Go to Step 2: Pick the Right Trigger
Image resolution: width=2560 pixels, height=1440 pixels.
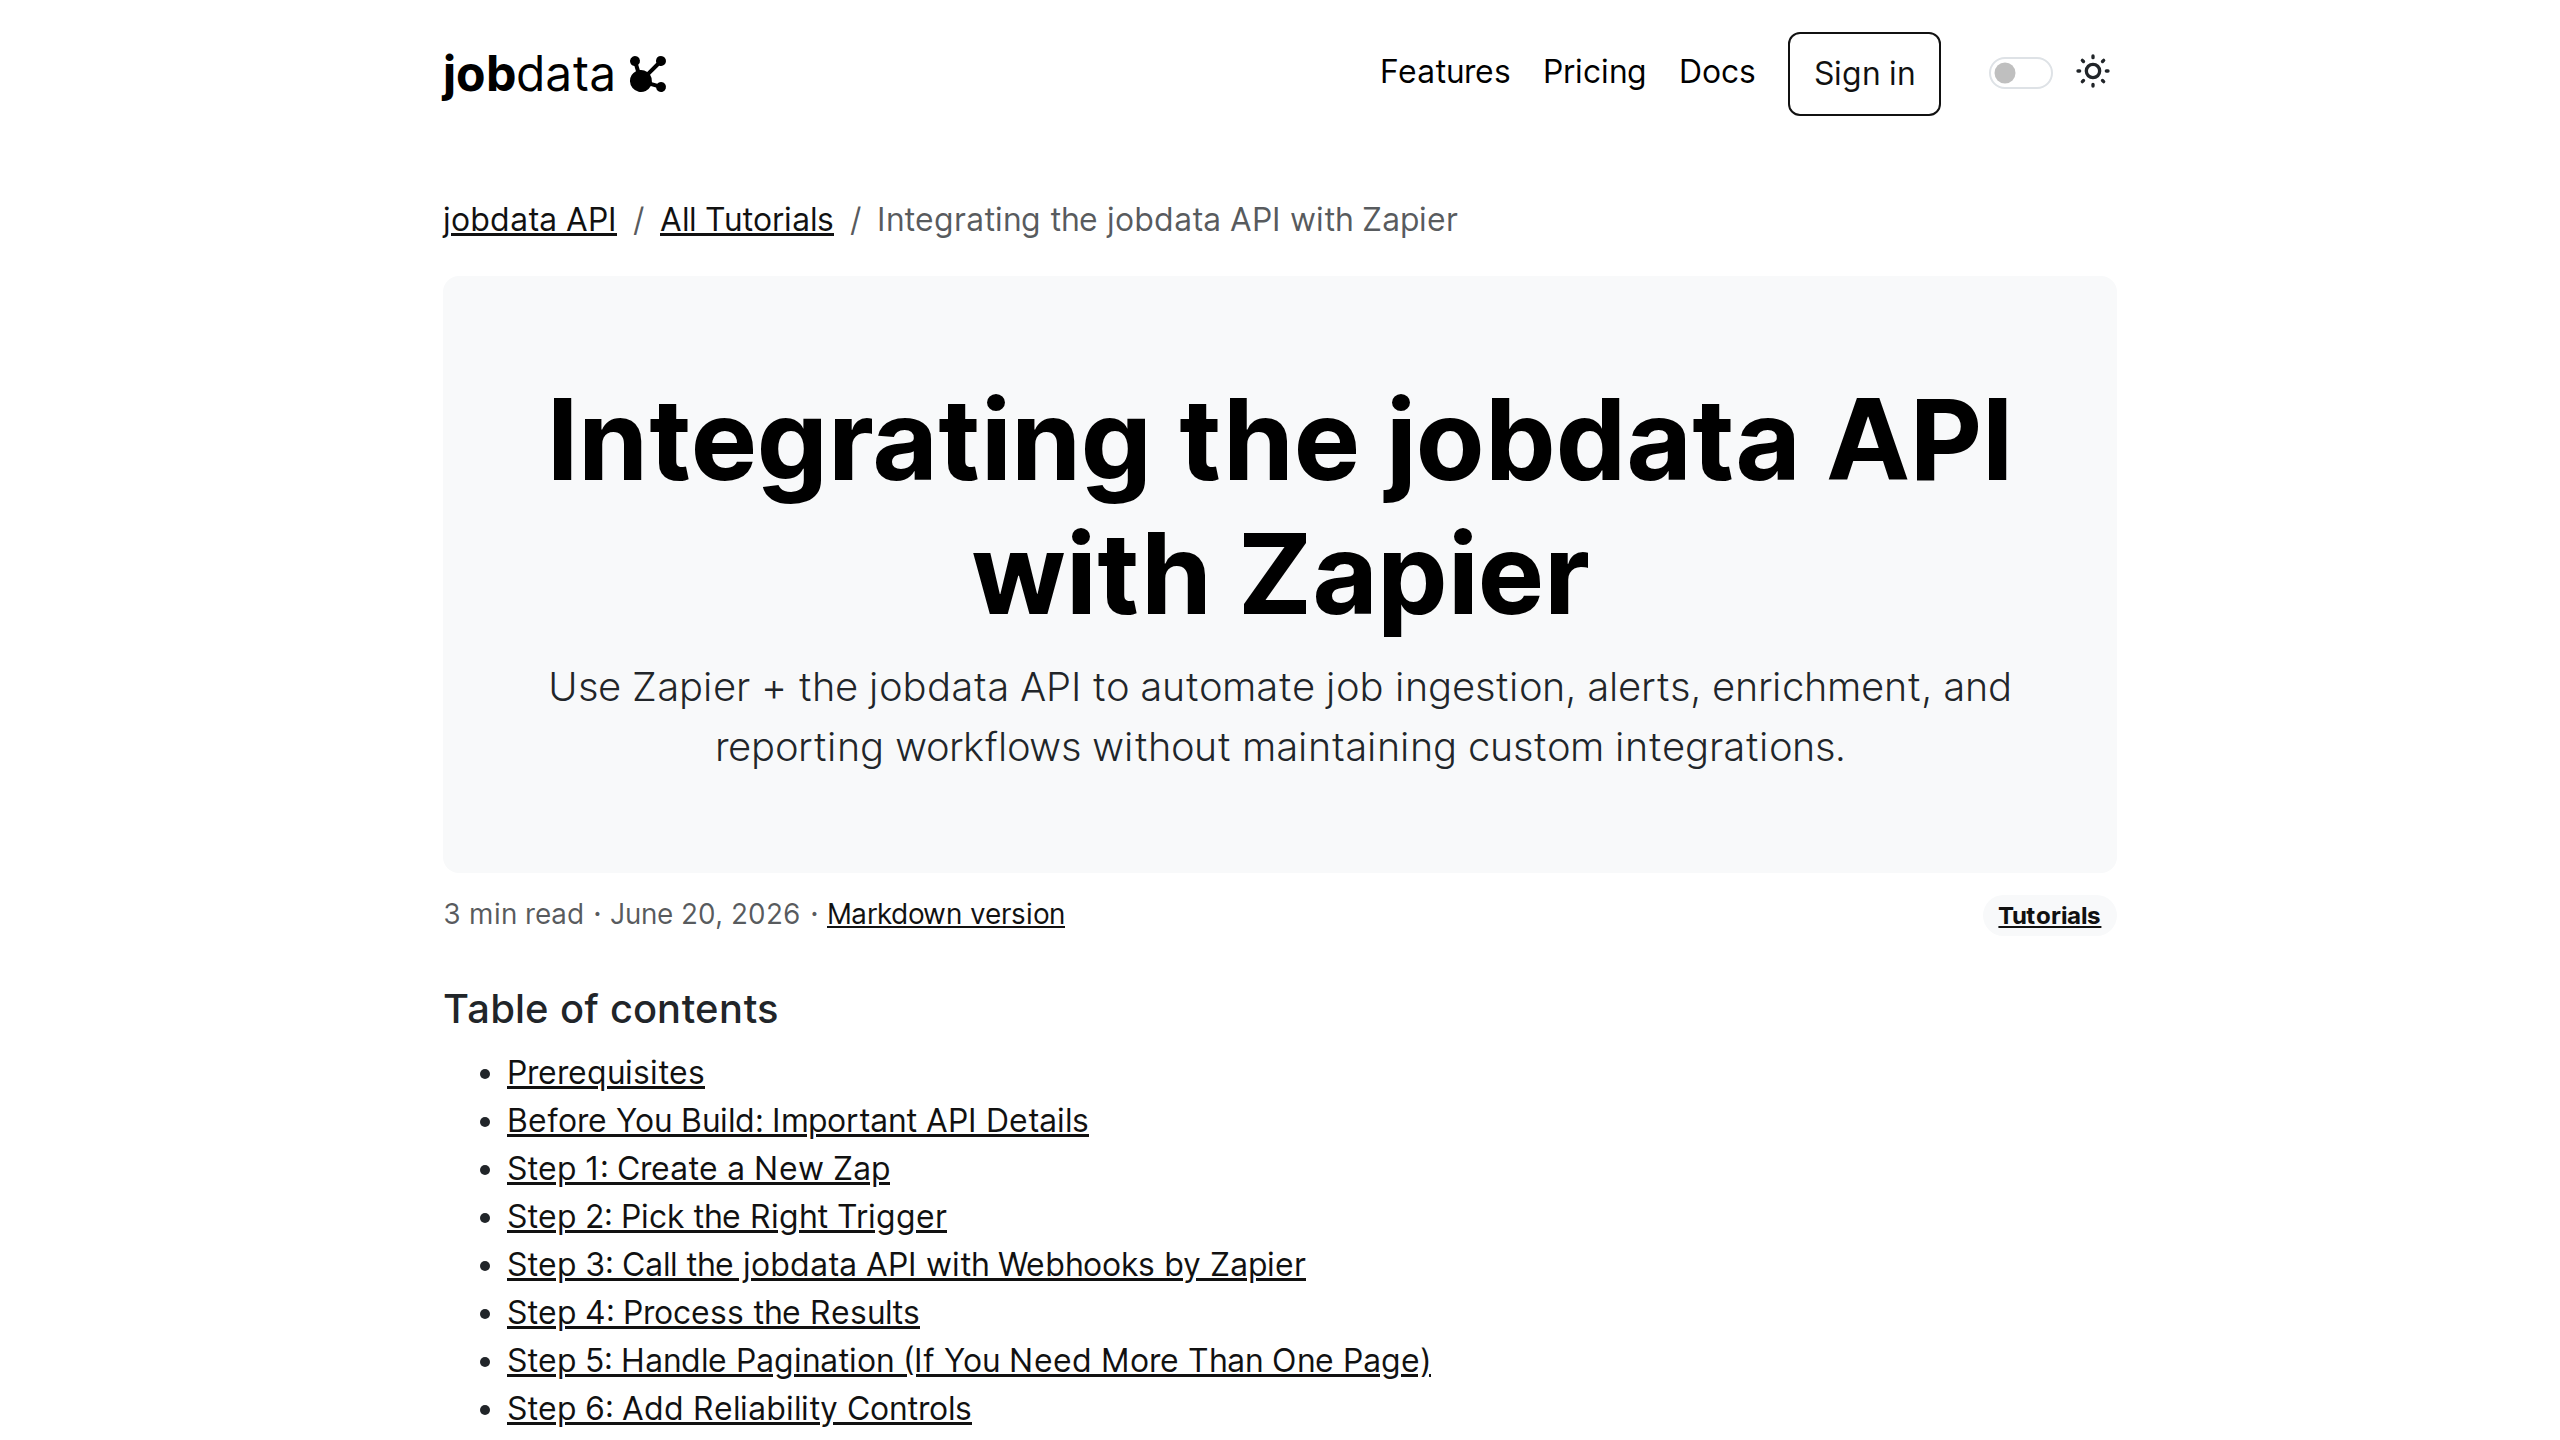pyautogui.click(x=726, y=1216)
